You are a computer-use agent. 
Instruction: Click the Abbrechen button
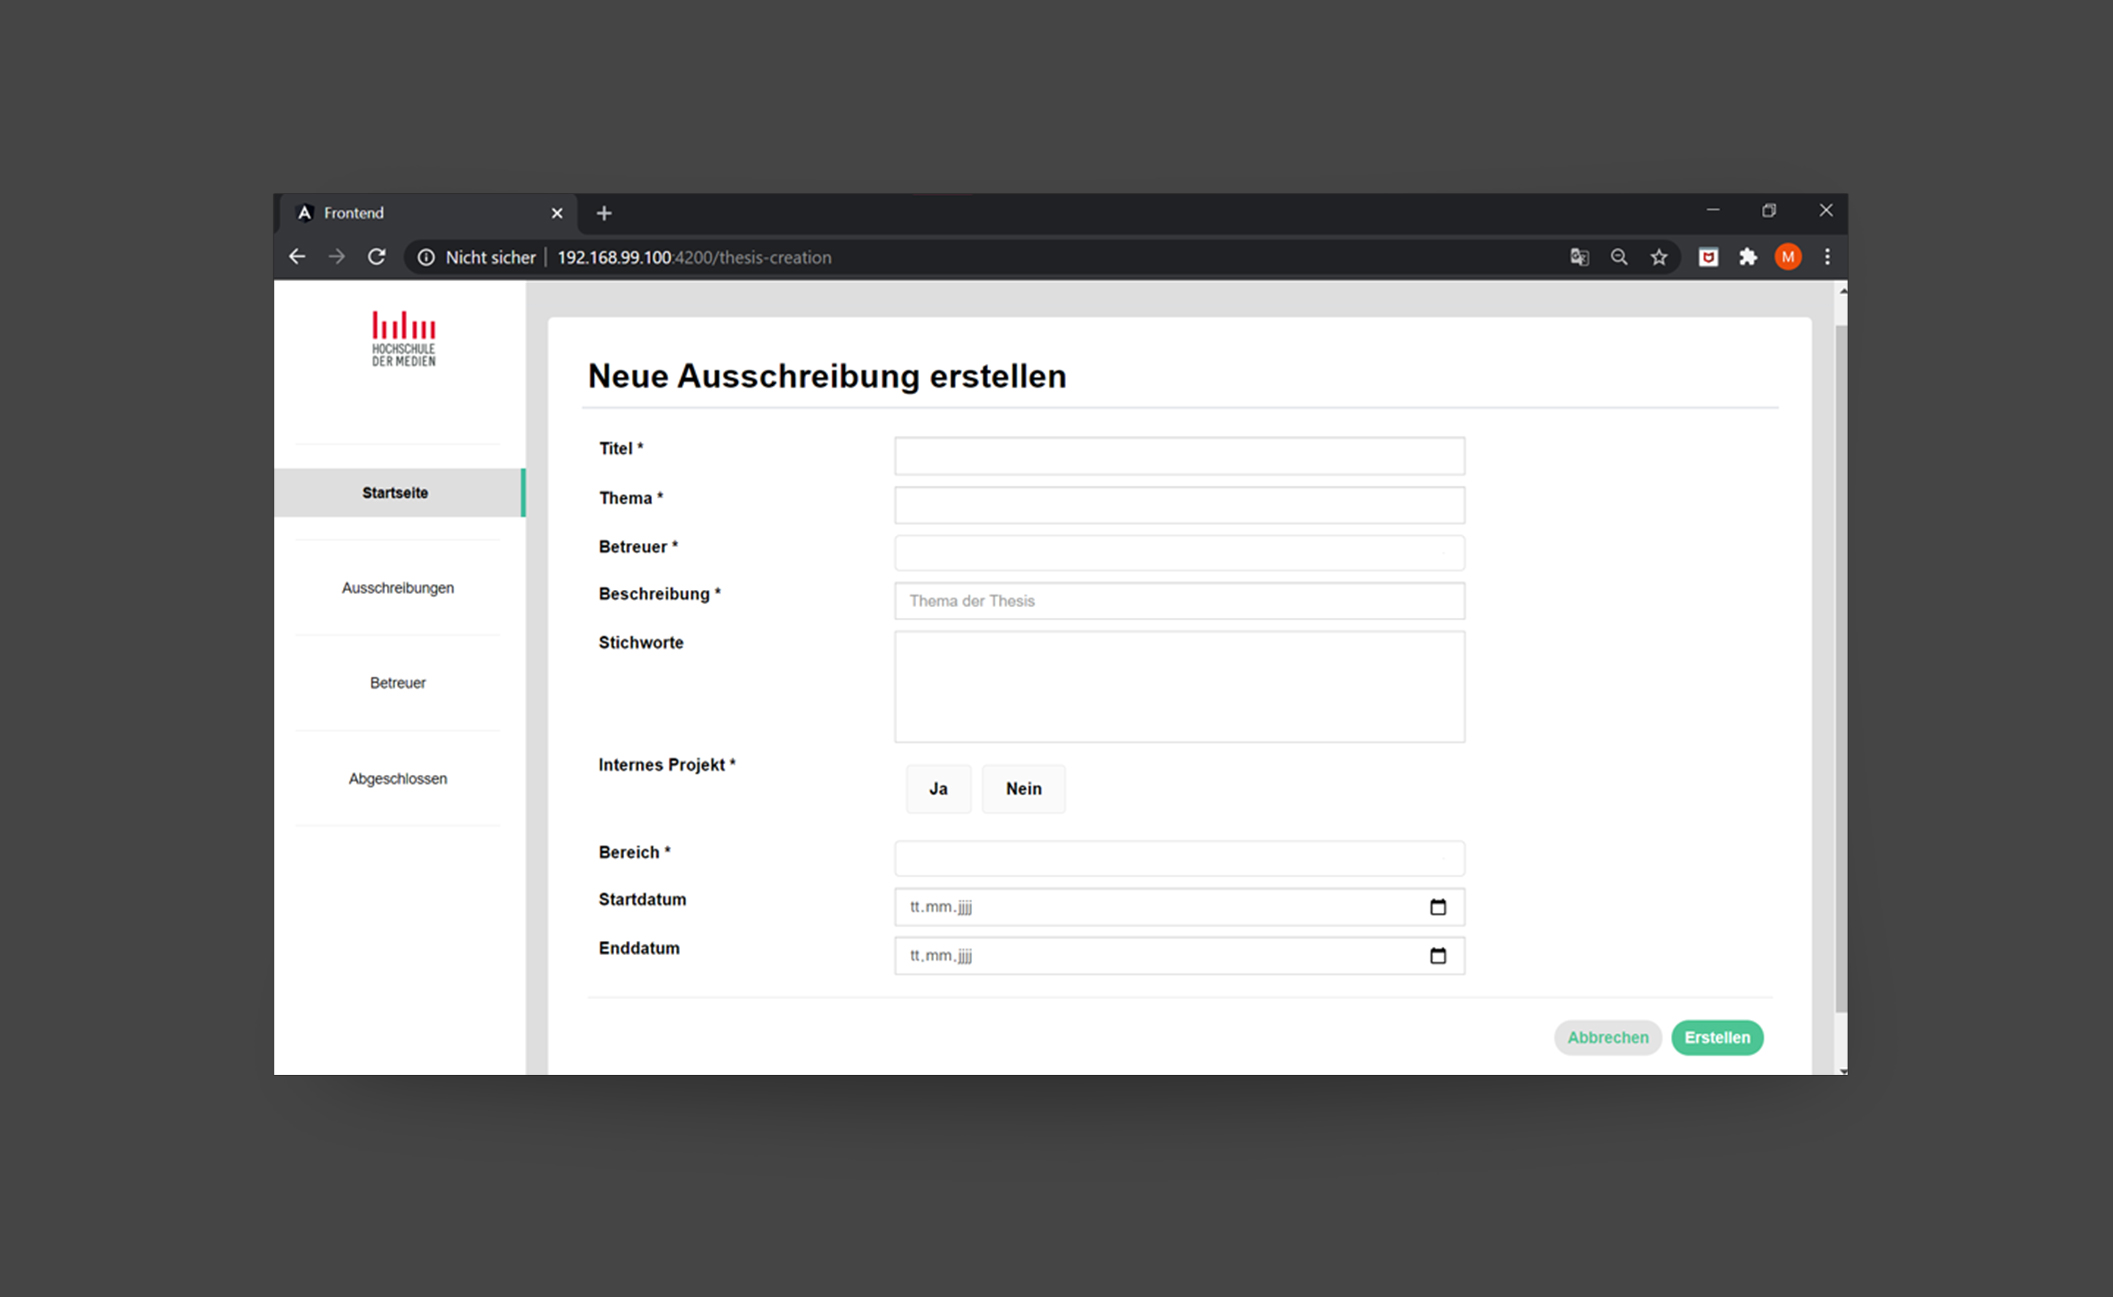coord(1608,1038)
